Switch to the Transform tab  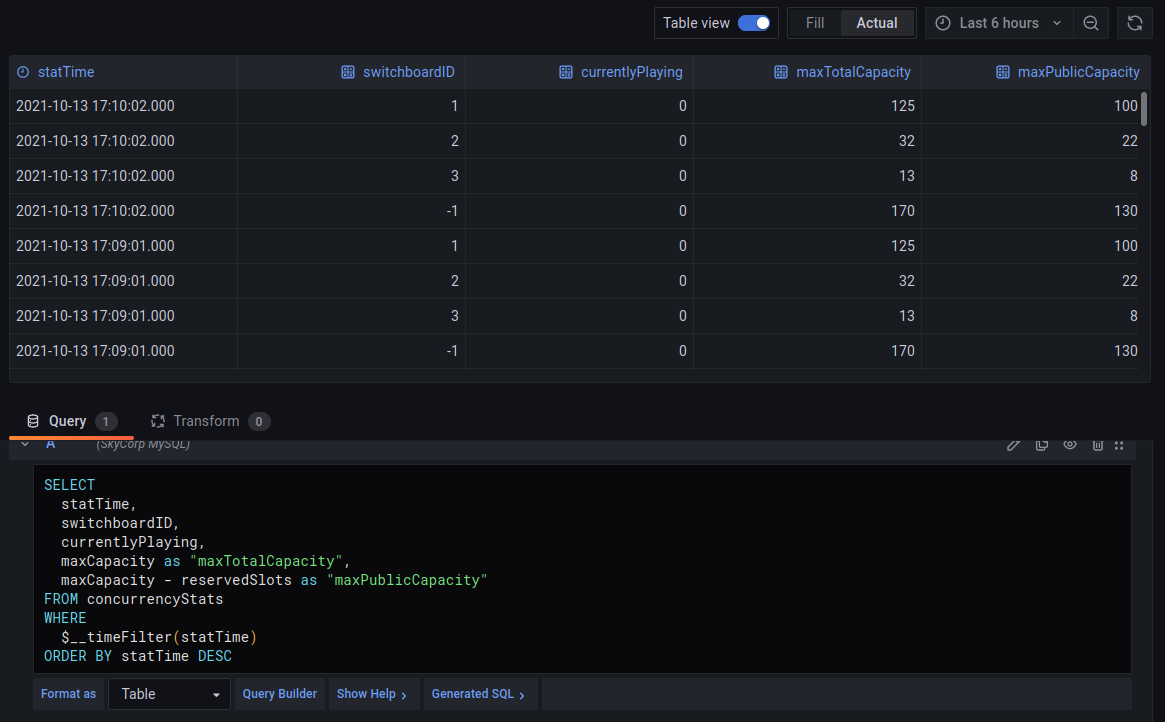click(210, 421)
